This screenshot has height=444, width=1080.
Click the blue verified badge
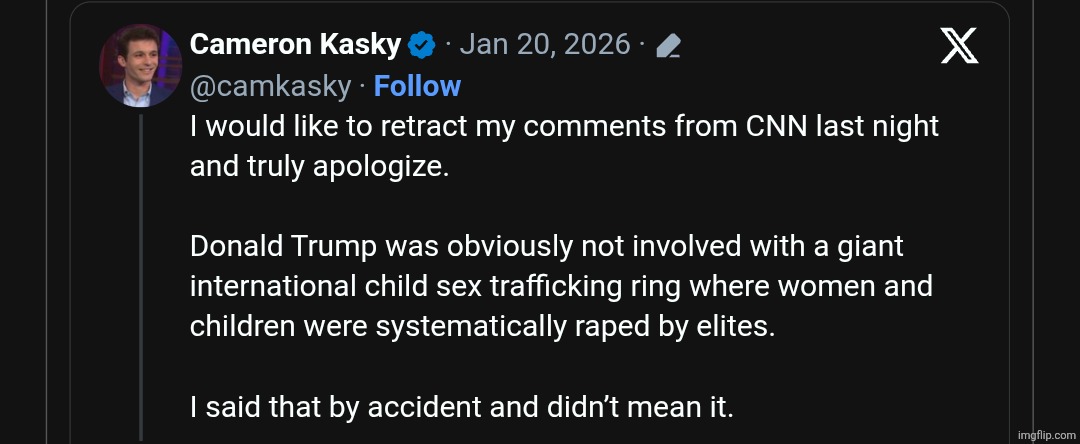pyautogui.click(x=421, y=45)
